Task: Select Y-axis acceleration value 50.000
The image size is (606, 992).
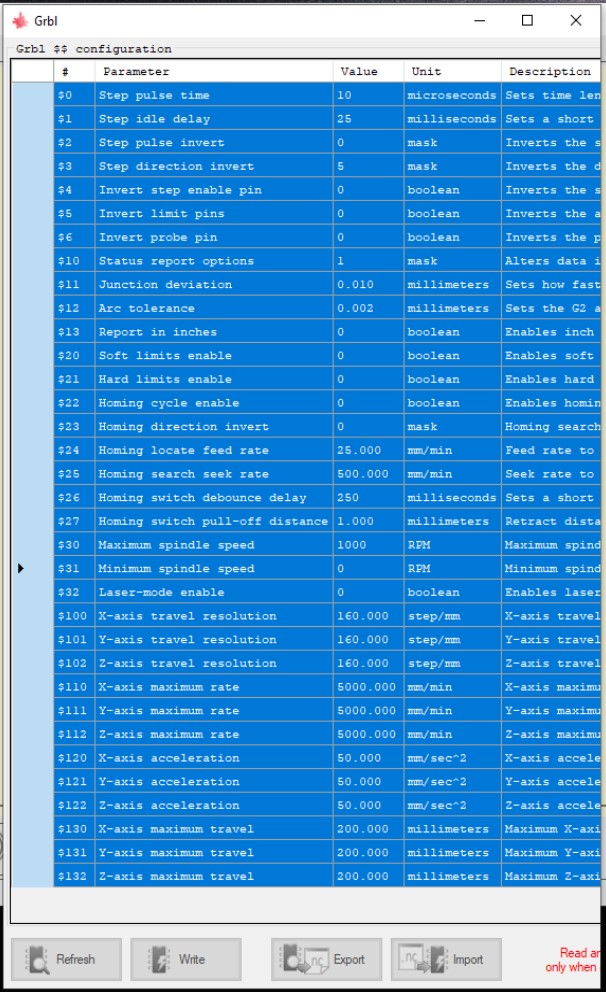Action: click(368, 782)
